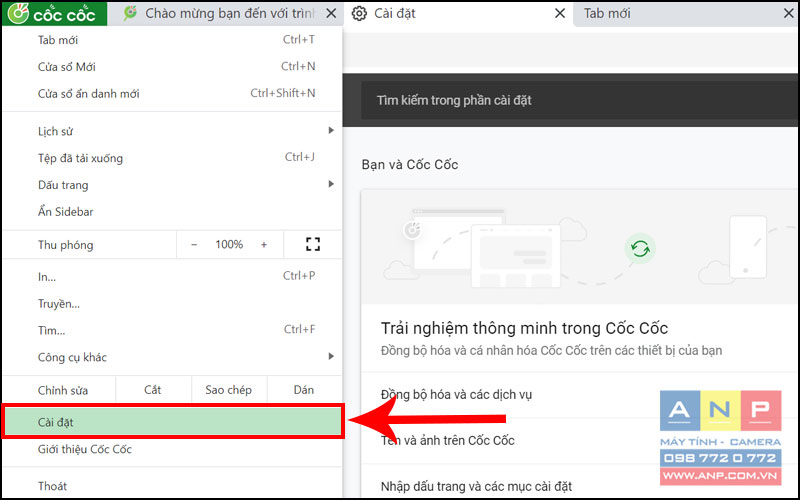Image resolution: width=800 pixels, height=500 pixels.
Task: Choose Thoát to quit browser
Action: coord(172,486)
